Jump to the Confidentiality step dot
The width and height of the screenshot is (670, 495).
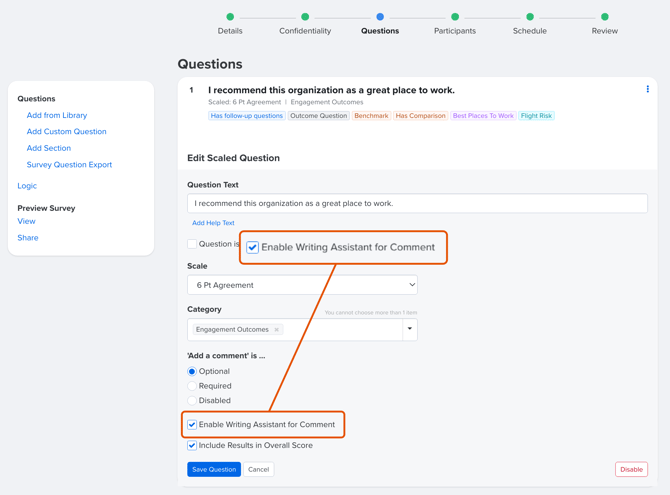[305, 17]
